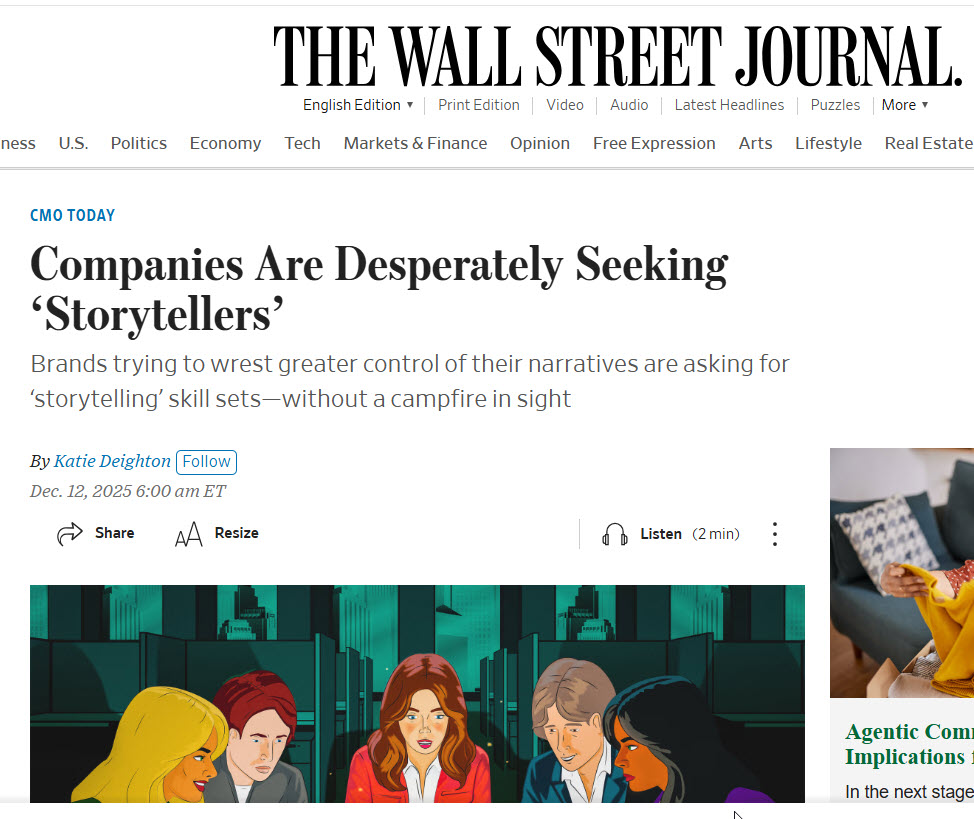Image resolution: width=974 pixels, height=819 pixels.
Task: Open the three-dot more options menu
Action: click(774, 534)
